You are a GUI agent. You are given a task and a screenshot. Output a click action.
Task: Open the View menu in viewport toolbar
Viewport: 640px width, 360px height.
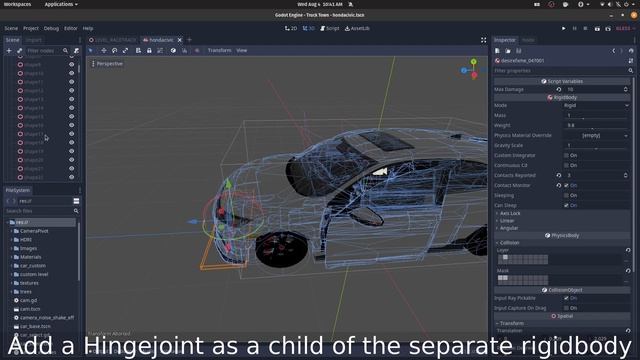[x=242, y=50]
